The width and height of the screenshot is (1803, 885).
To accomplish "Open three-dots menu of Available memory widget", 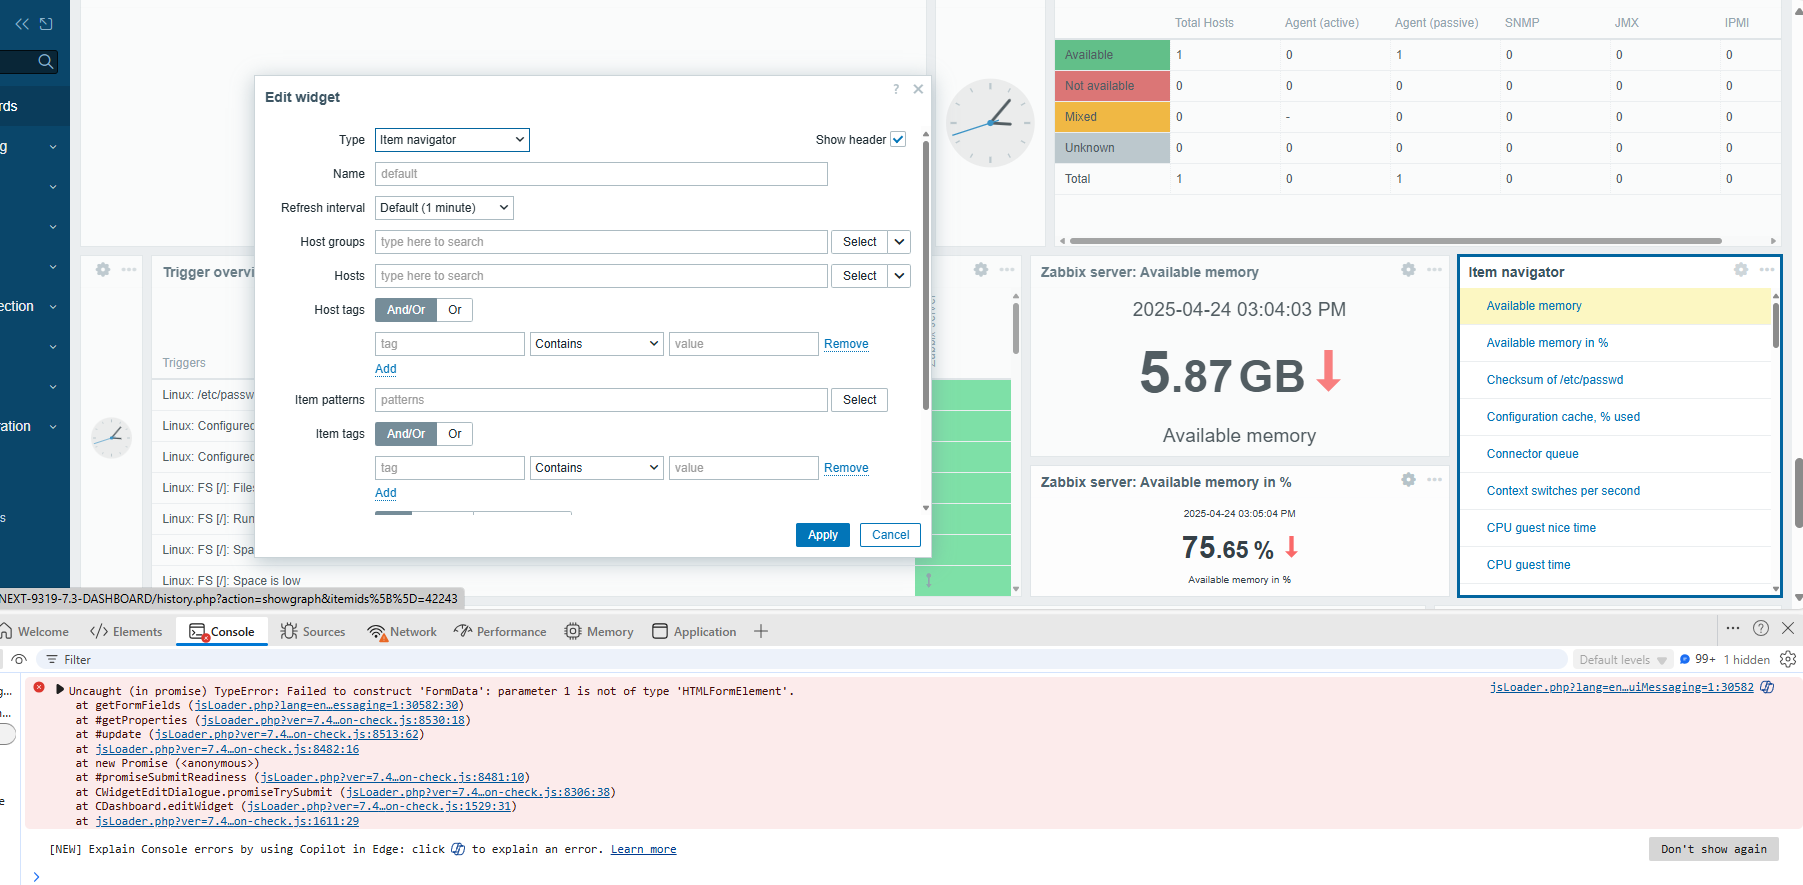I will pyautogui.click(x=1434, y=270).
